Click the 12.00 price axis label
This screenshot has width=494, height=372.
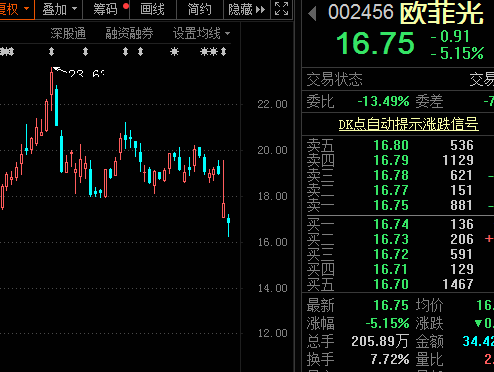point(272,333)
